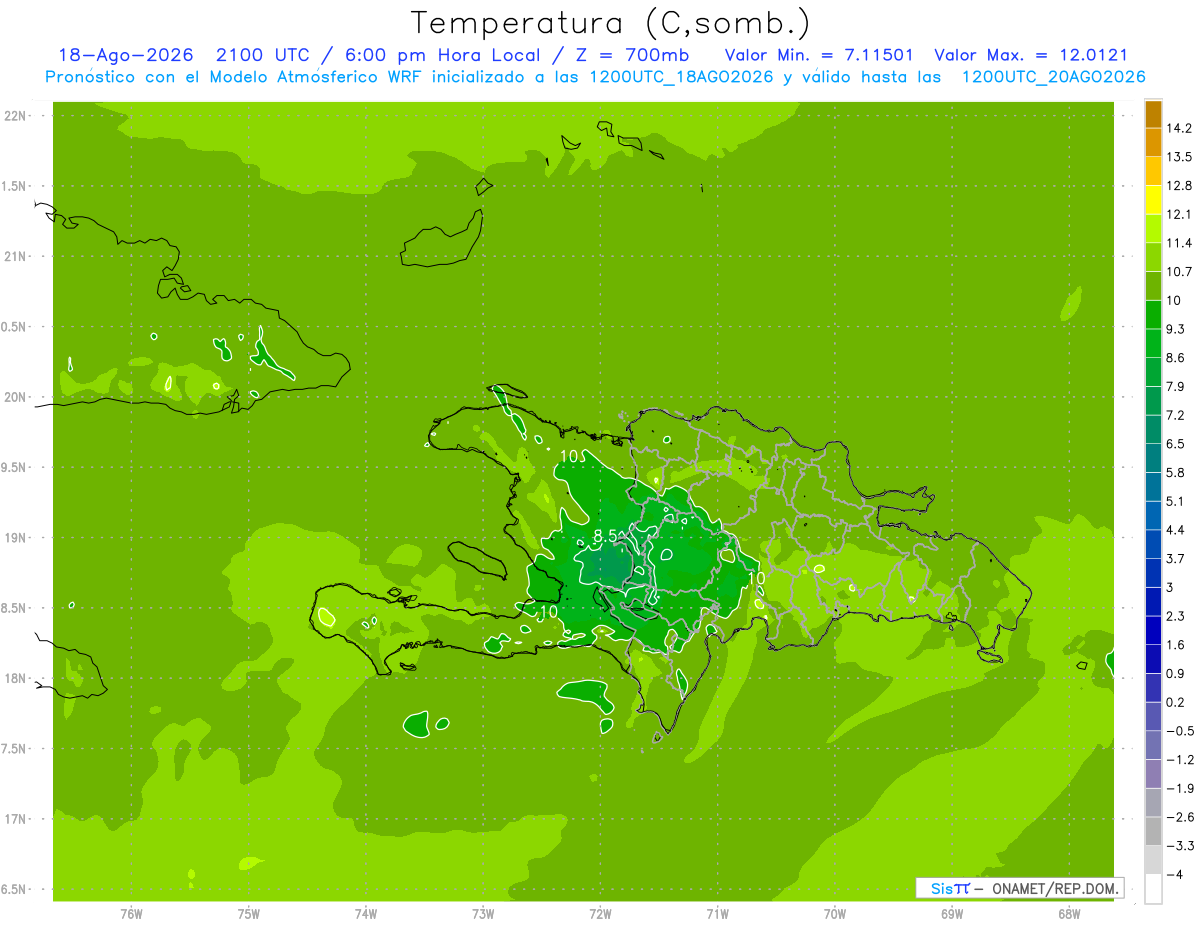
Task: Click the '69W' longitude label
Action: [952, 913]
